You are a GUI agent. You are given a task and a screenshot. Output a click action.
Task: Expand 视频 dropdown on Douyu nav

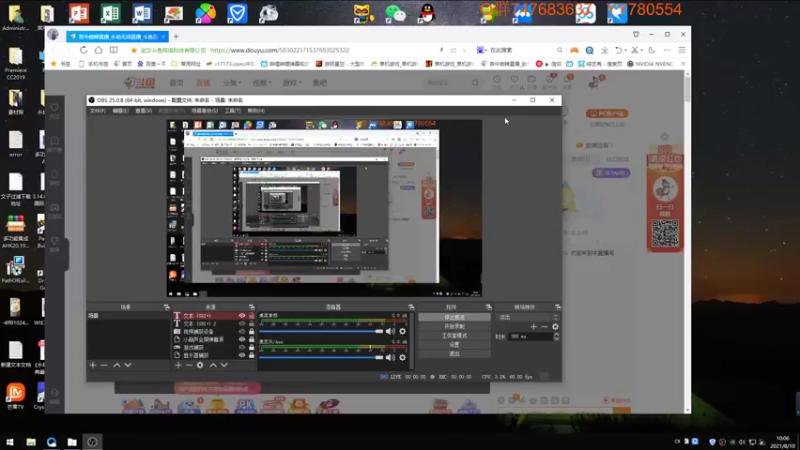point(262,83)
